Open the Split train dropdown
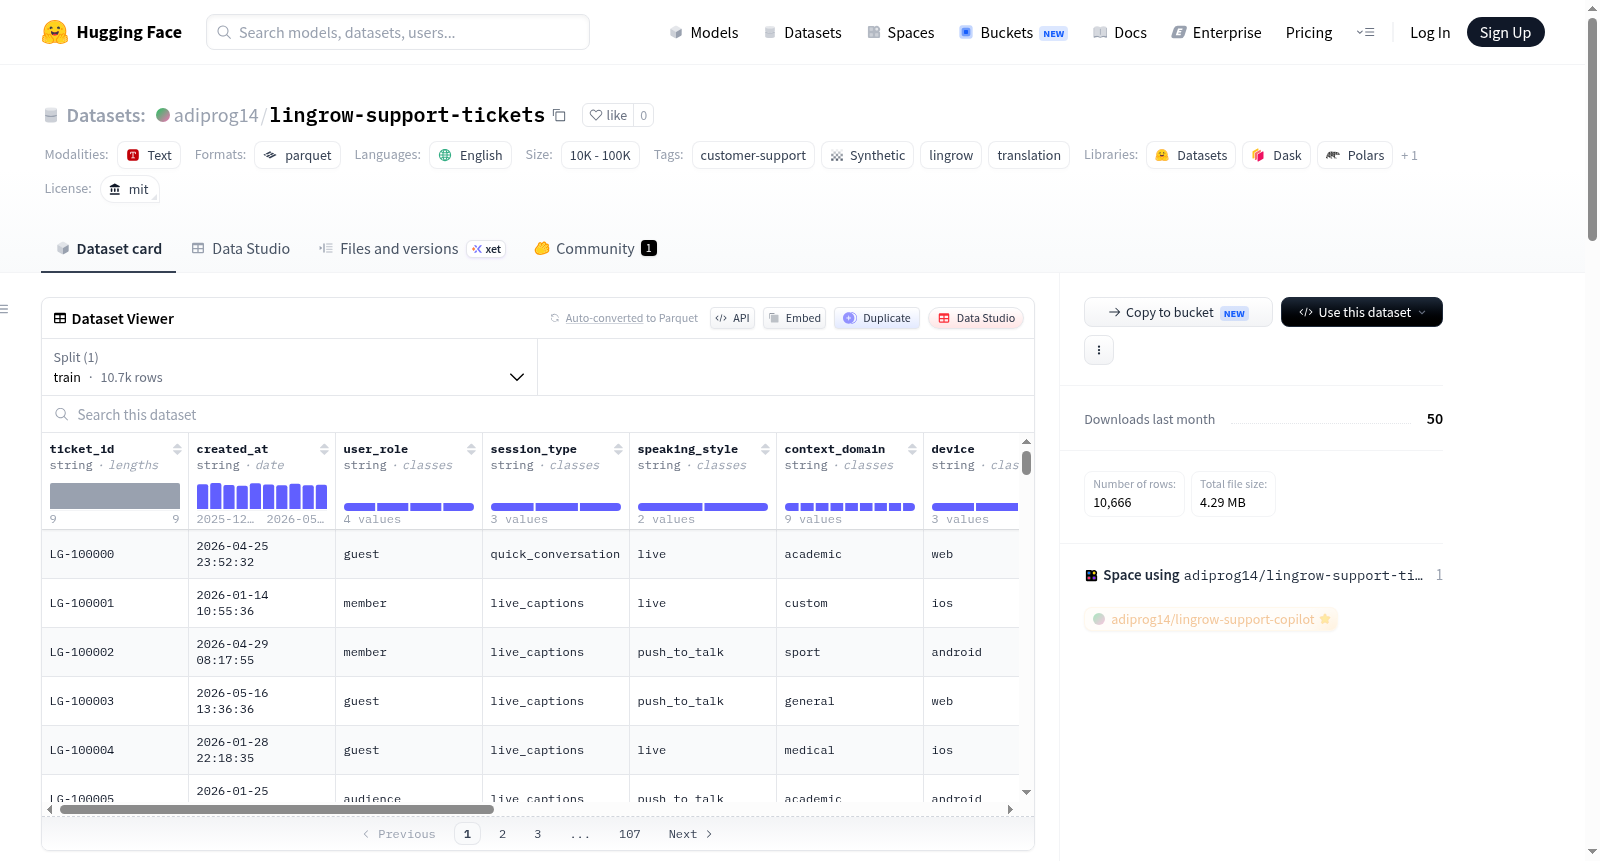Image resolution: width=1600 pixels, height=861 pixels. (x=290, y=367)
